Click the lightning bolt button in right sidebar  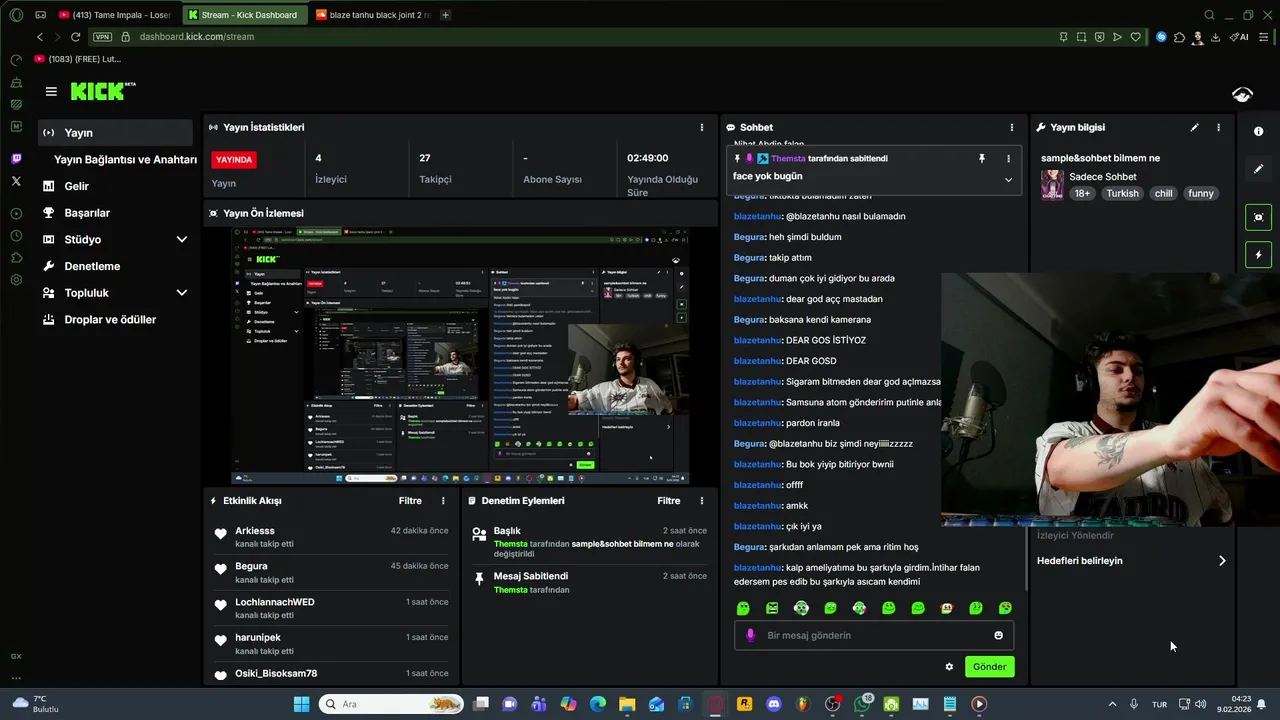[1258, 255]
